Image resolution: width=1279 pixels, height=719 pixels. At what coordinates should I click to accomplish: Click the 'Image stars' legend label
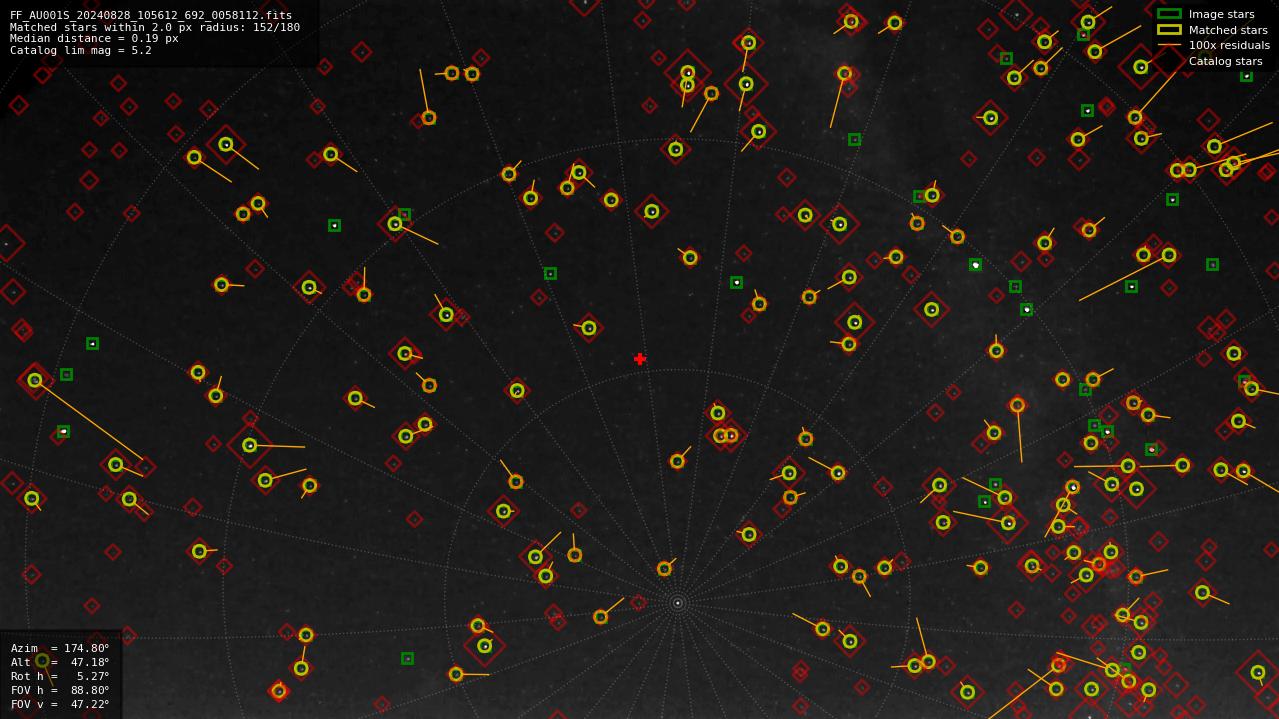(x=1221, y=14)
